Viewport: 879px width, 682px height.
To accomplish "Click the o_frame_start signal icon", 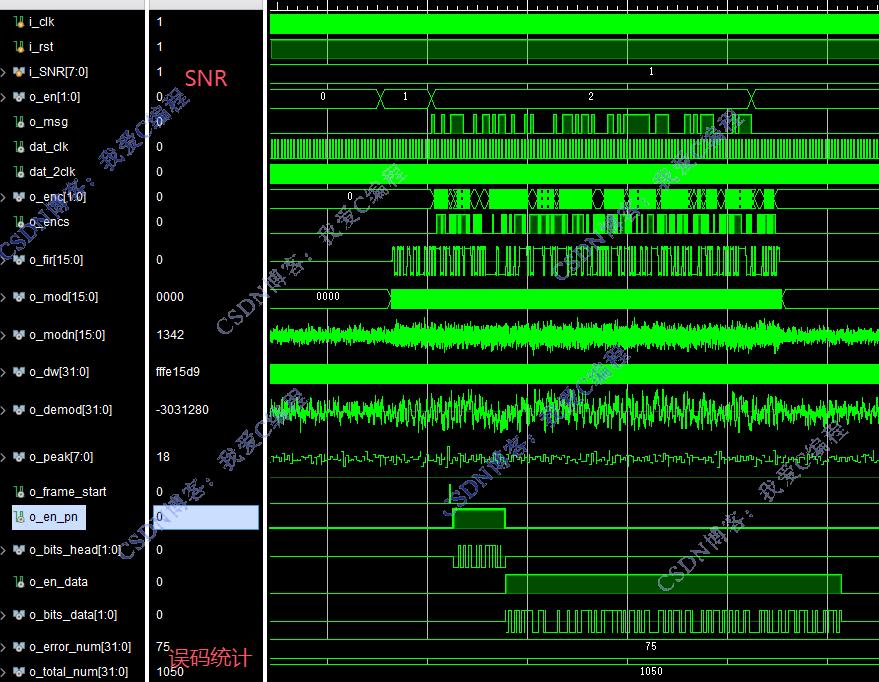I will pyautogui.click(x=19, y=491).
